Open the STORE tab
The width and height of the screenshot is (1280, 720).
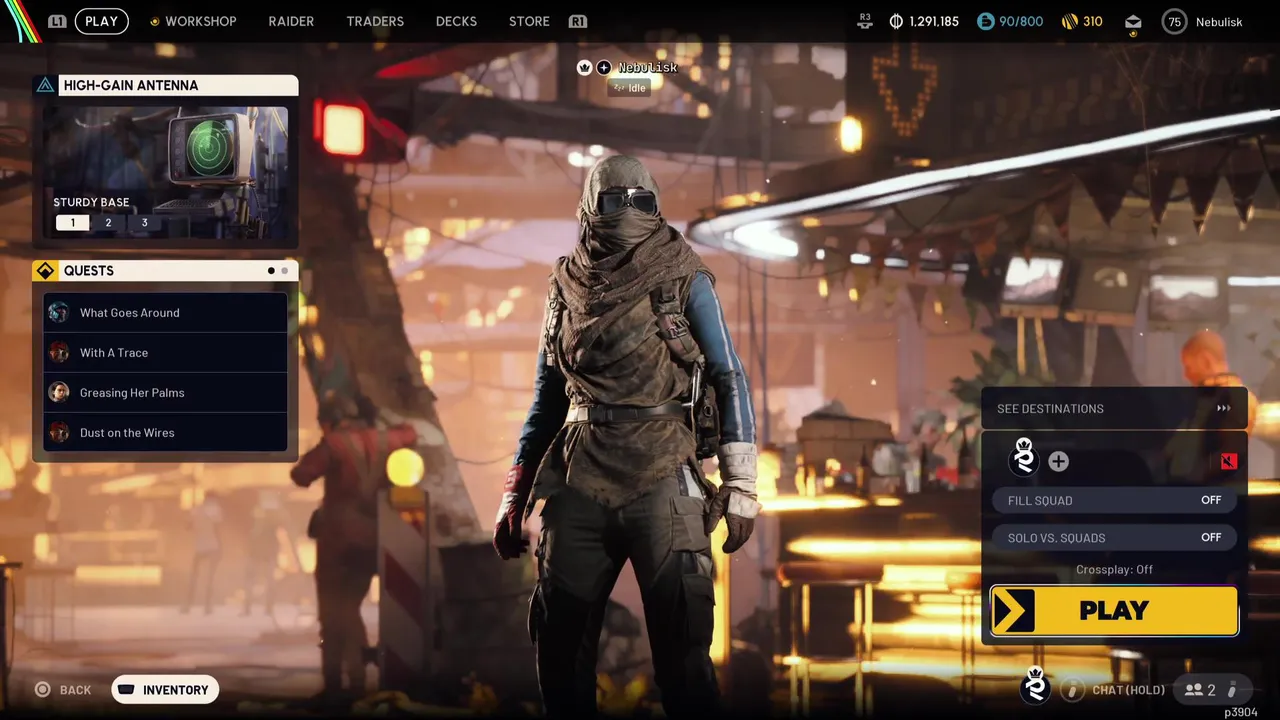[529, 21]
